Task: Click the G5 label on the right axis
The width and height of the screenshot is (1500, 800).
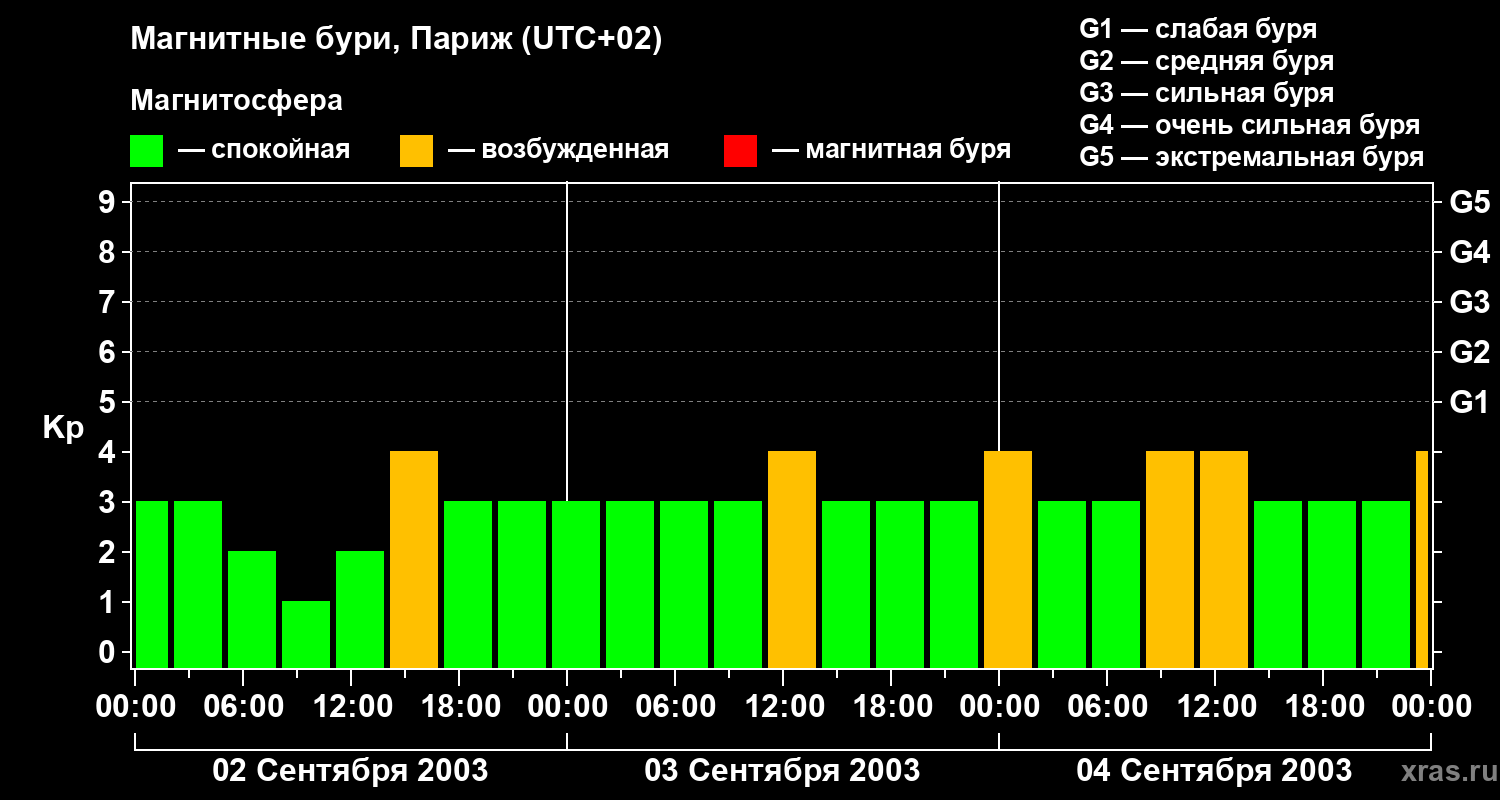Action: click(1469, 202)
